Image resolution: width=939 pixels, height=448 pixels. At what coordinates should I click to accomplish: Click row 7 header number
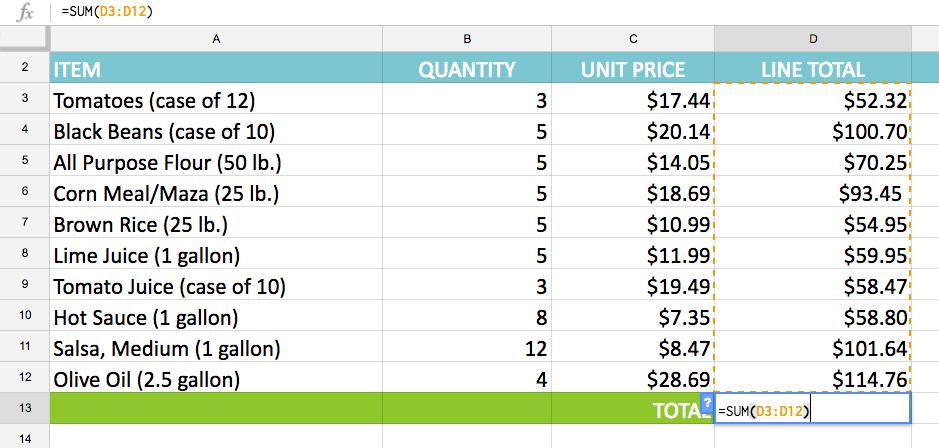(x=24, y=225)
